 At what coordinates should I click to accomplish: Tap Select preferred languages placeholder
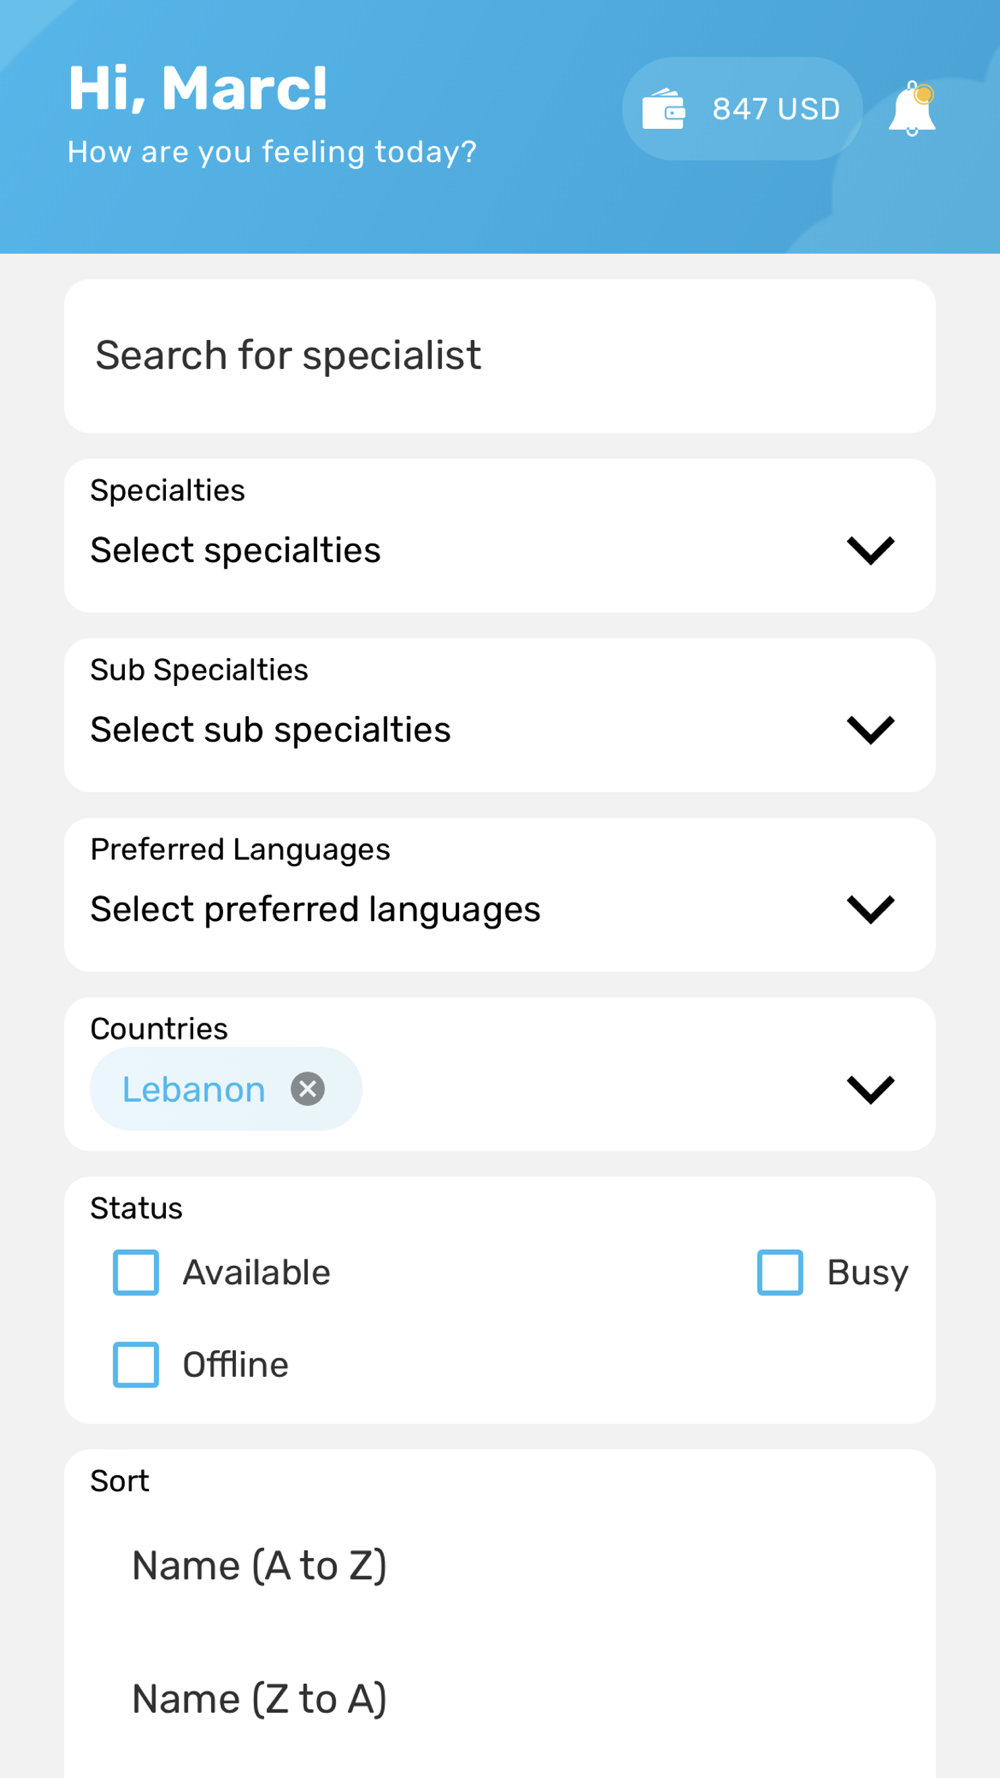pos(315,909)
